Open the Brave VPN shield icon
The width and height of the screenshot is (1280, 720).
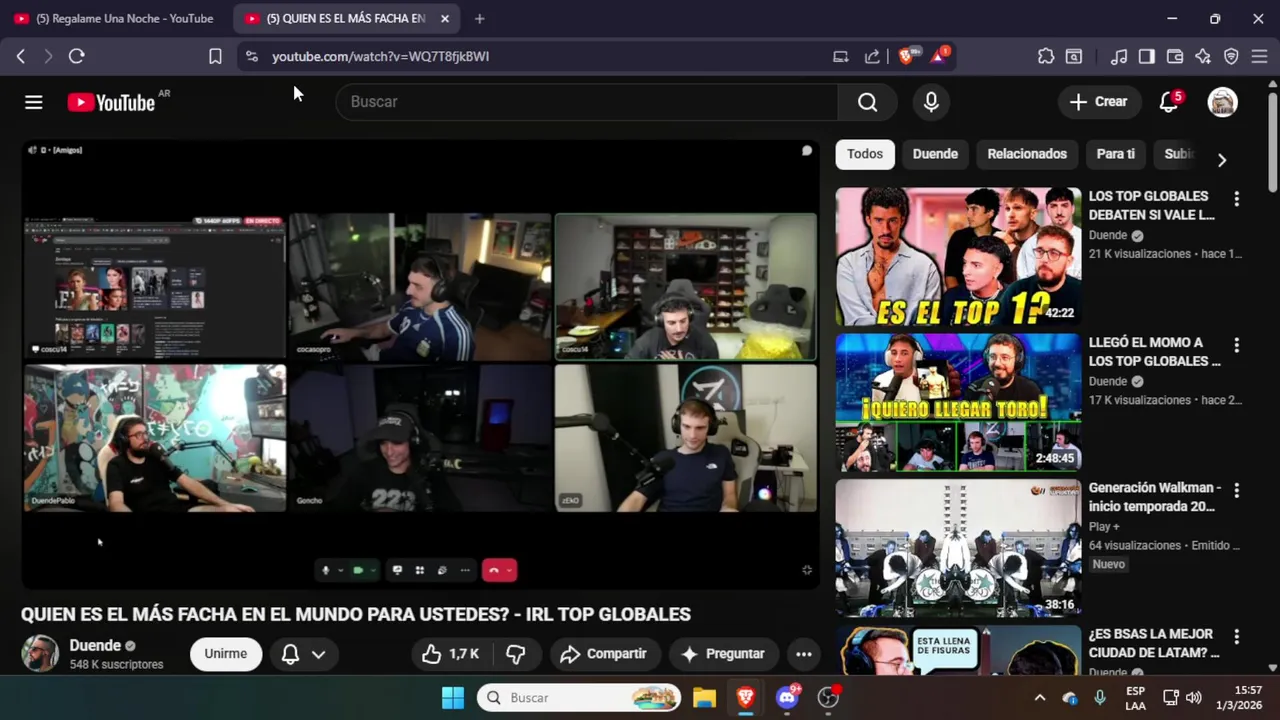pos(1231,56)
